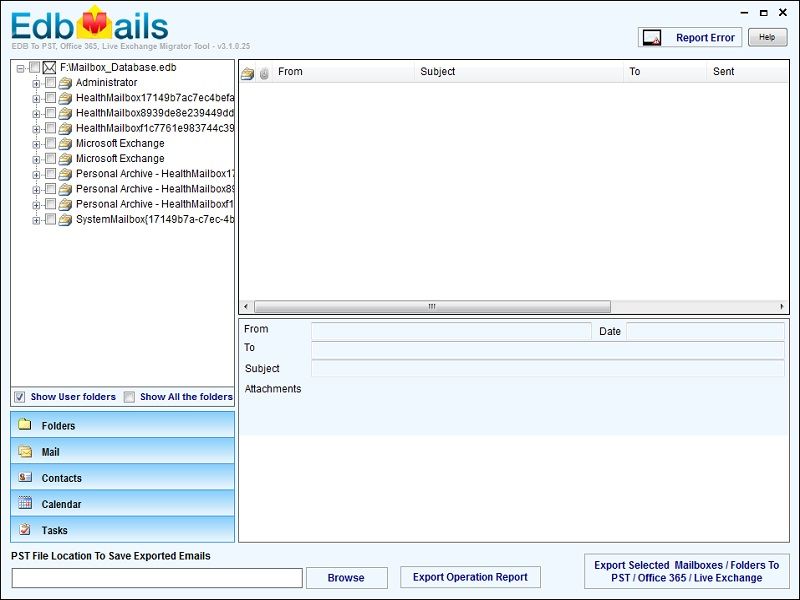Click the envelope icon of Mailbox_Database.edb
This screenshot has height=600, width=800.
coord(49,67)
